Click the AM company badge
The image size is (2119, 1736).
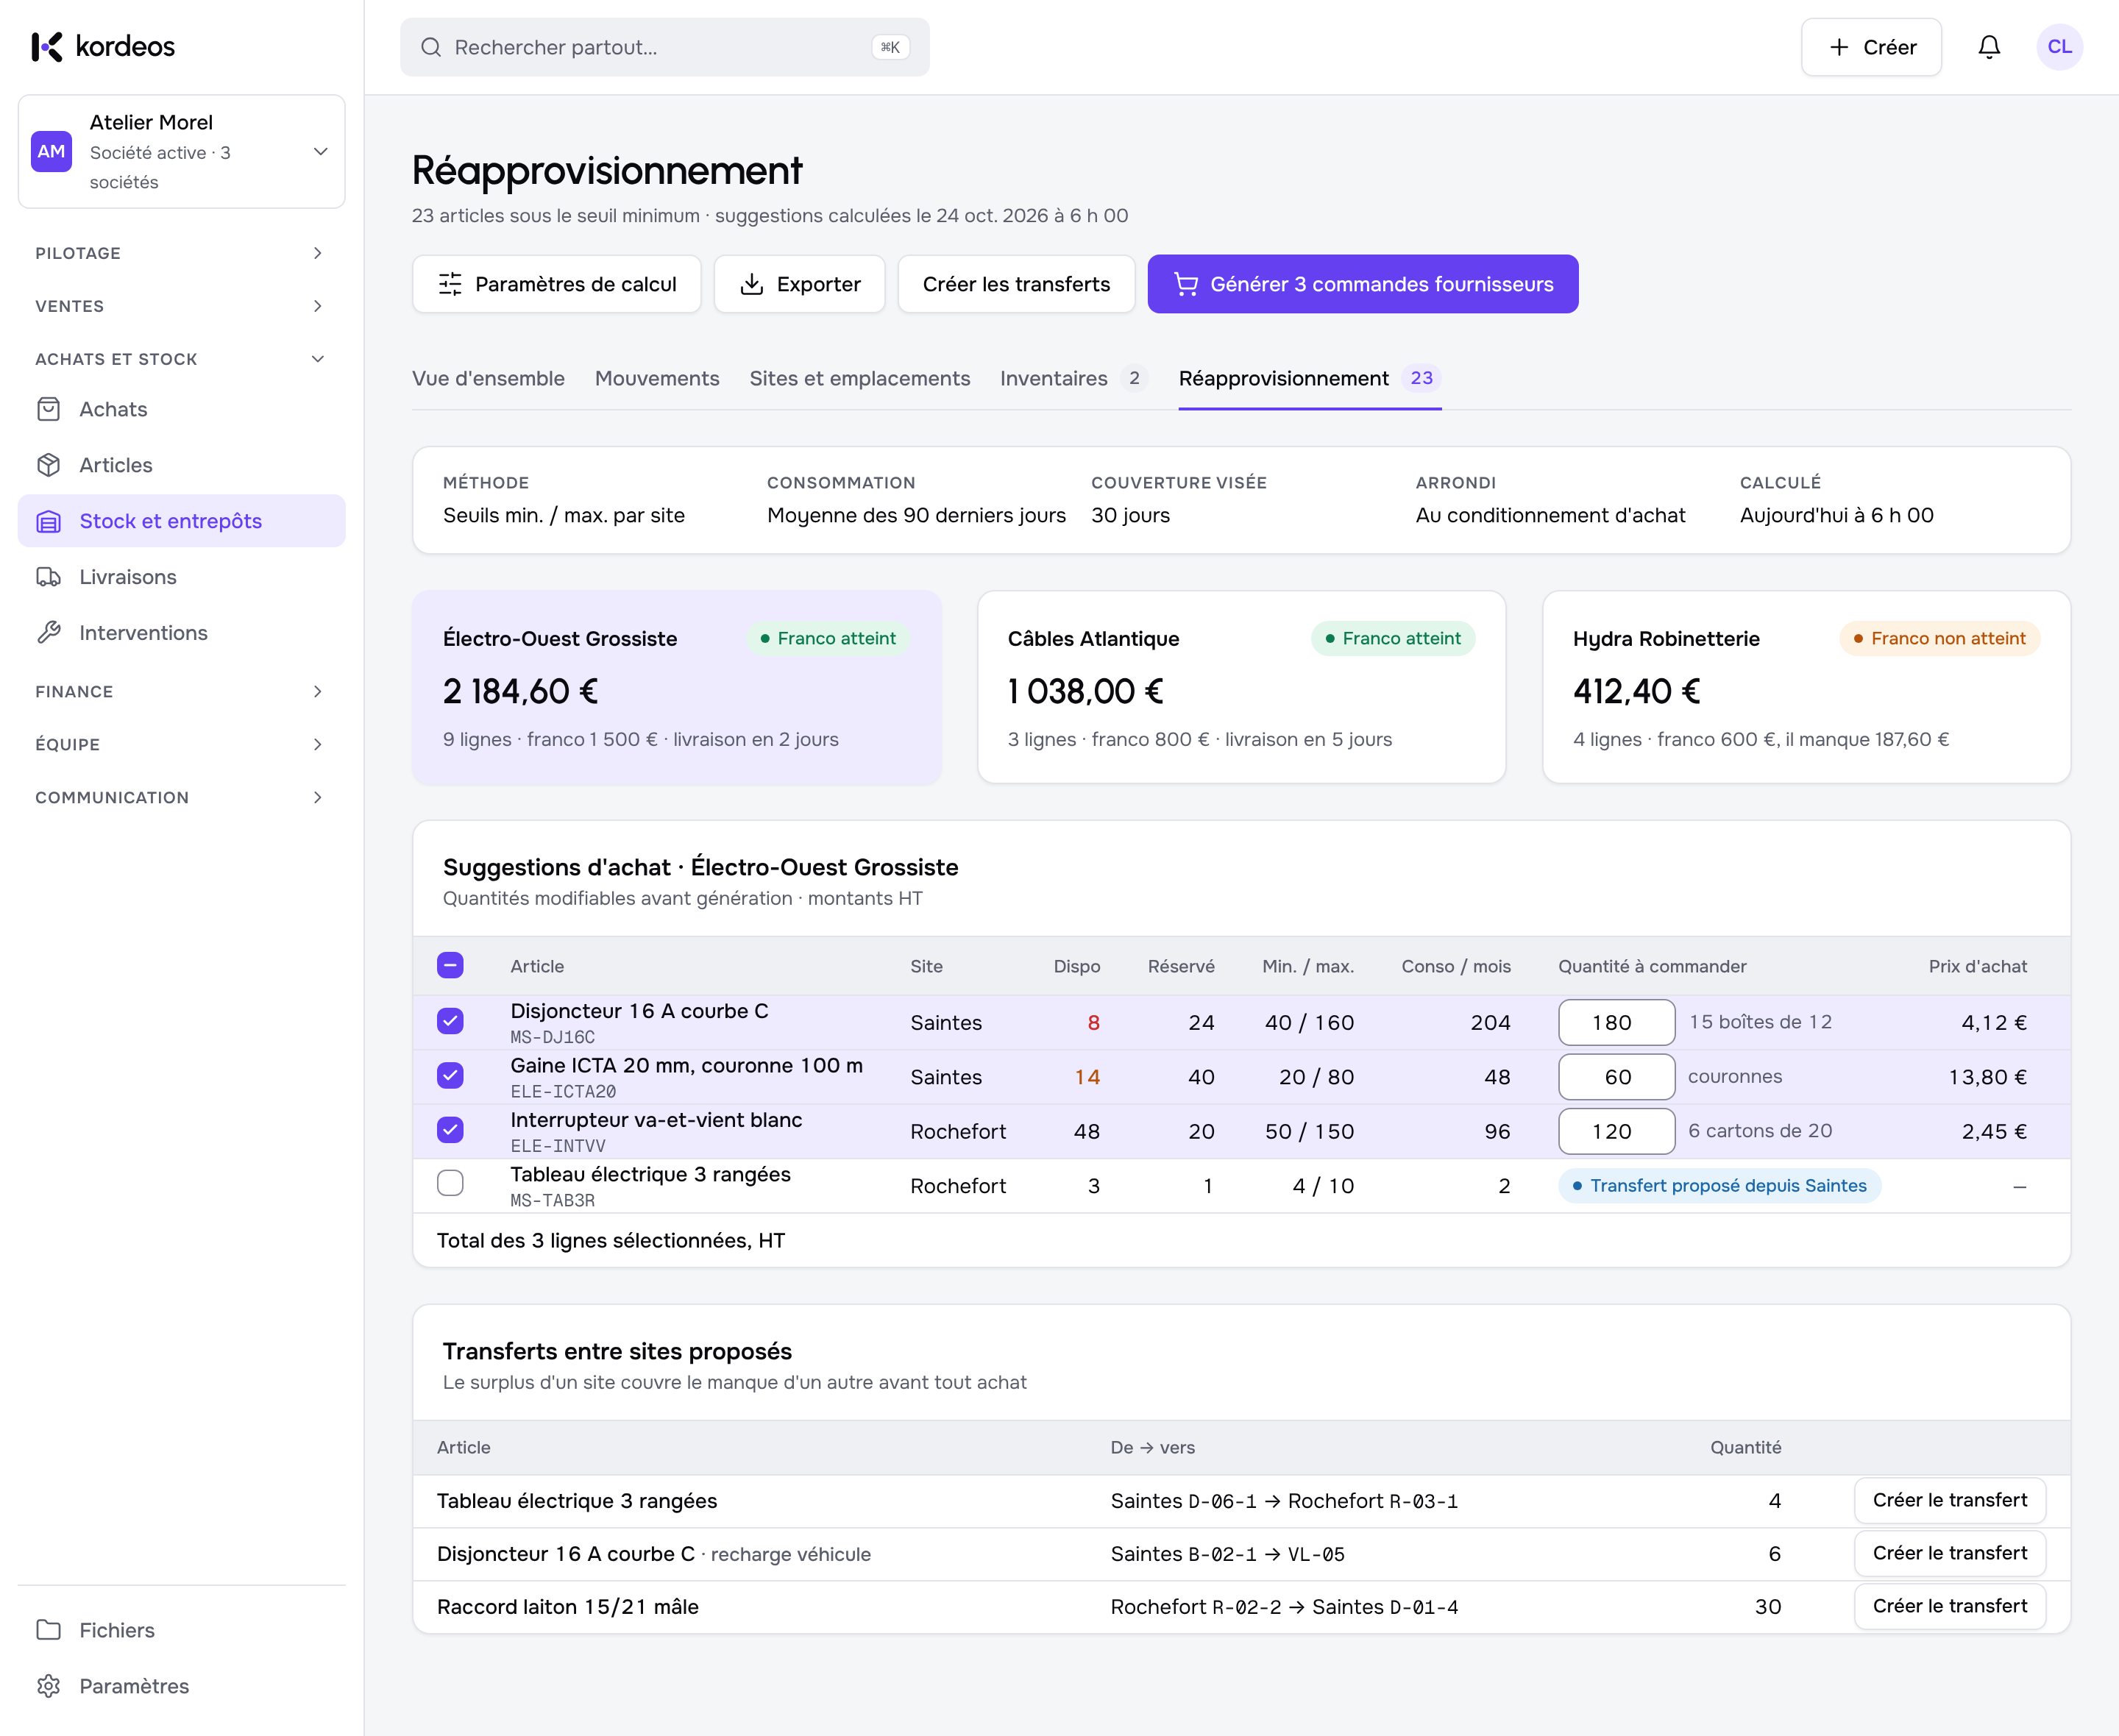coord(51,151)
